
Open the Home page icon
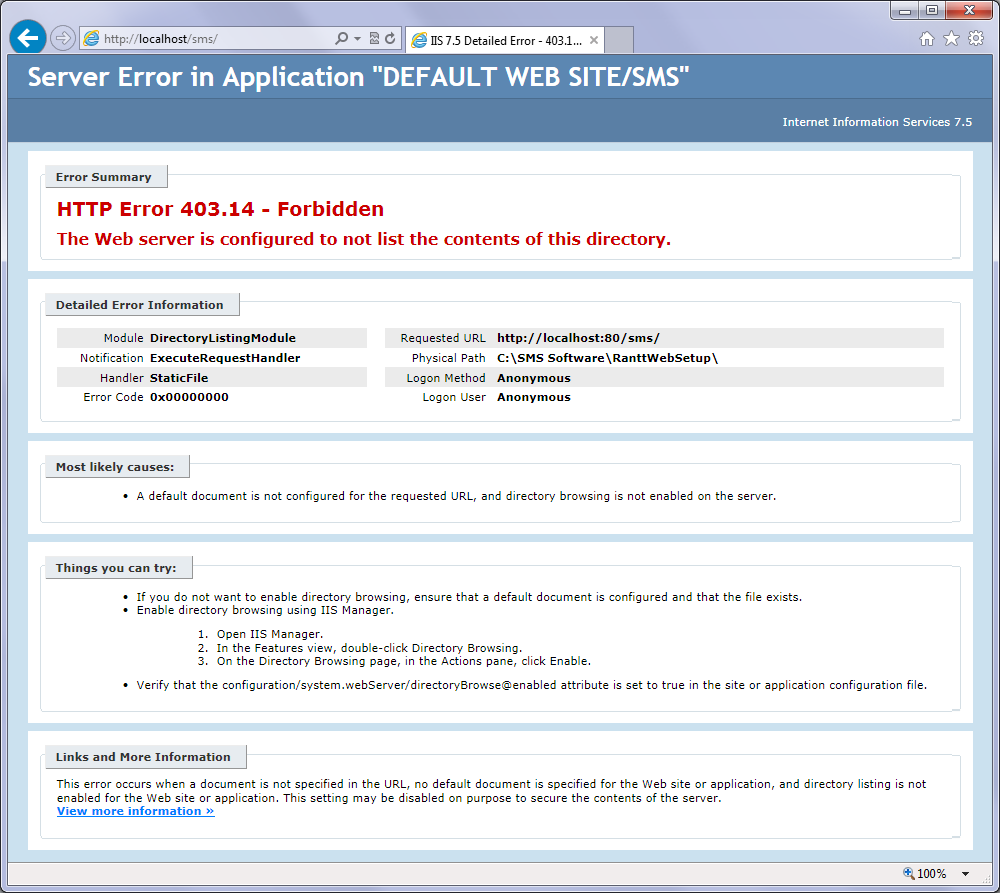(927, 38)
